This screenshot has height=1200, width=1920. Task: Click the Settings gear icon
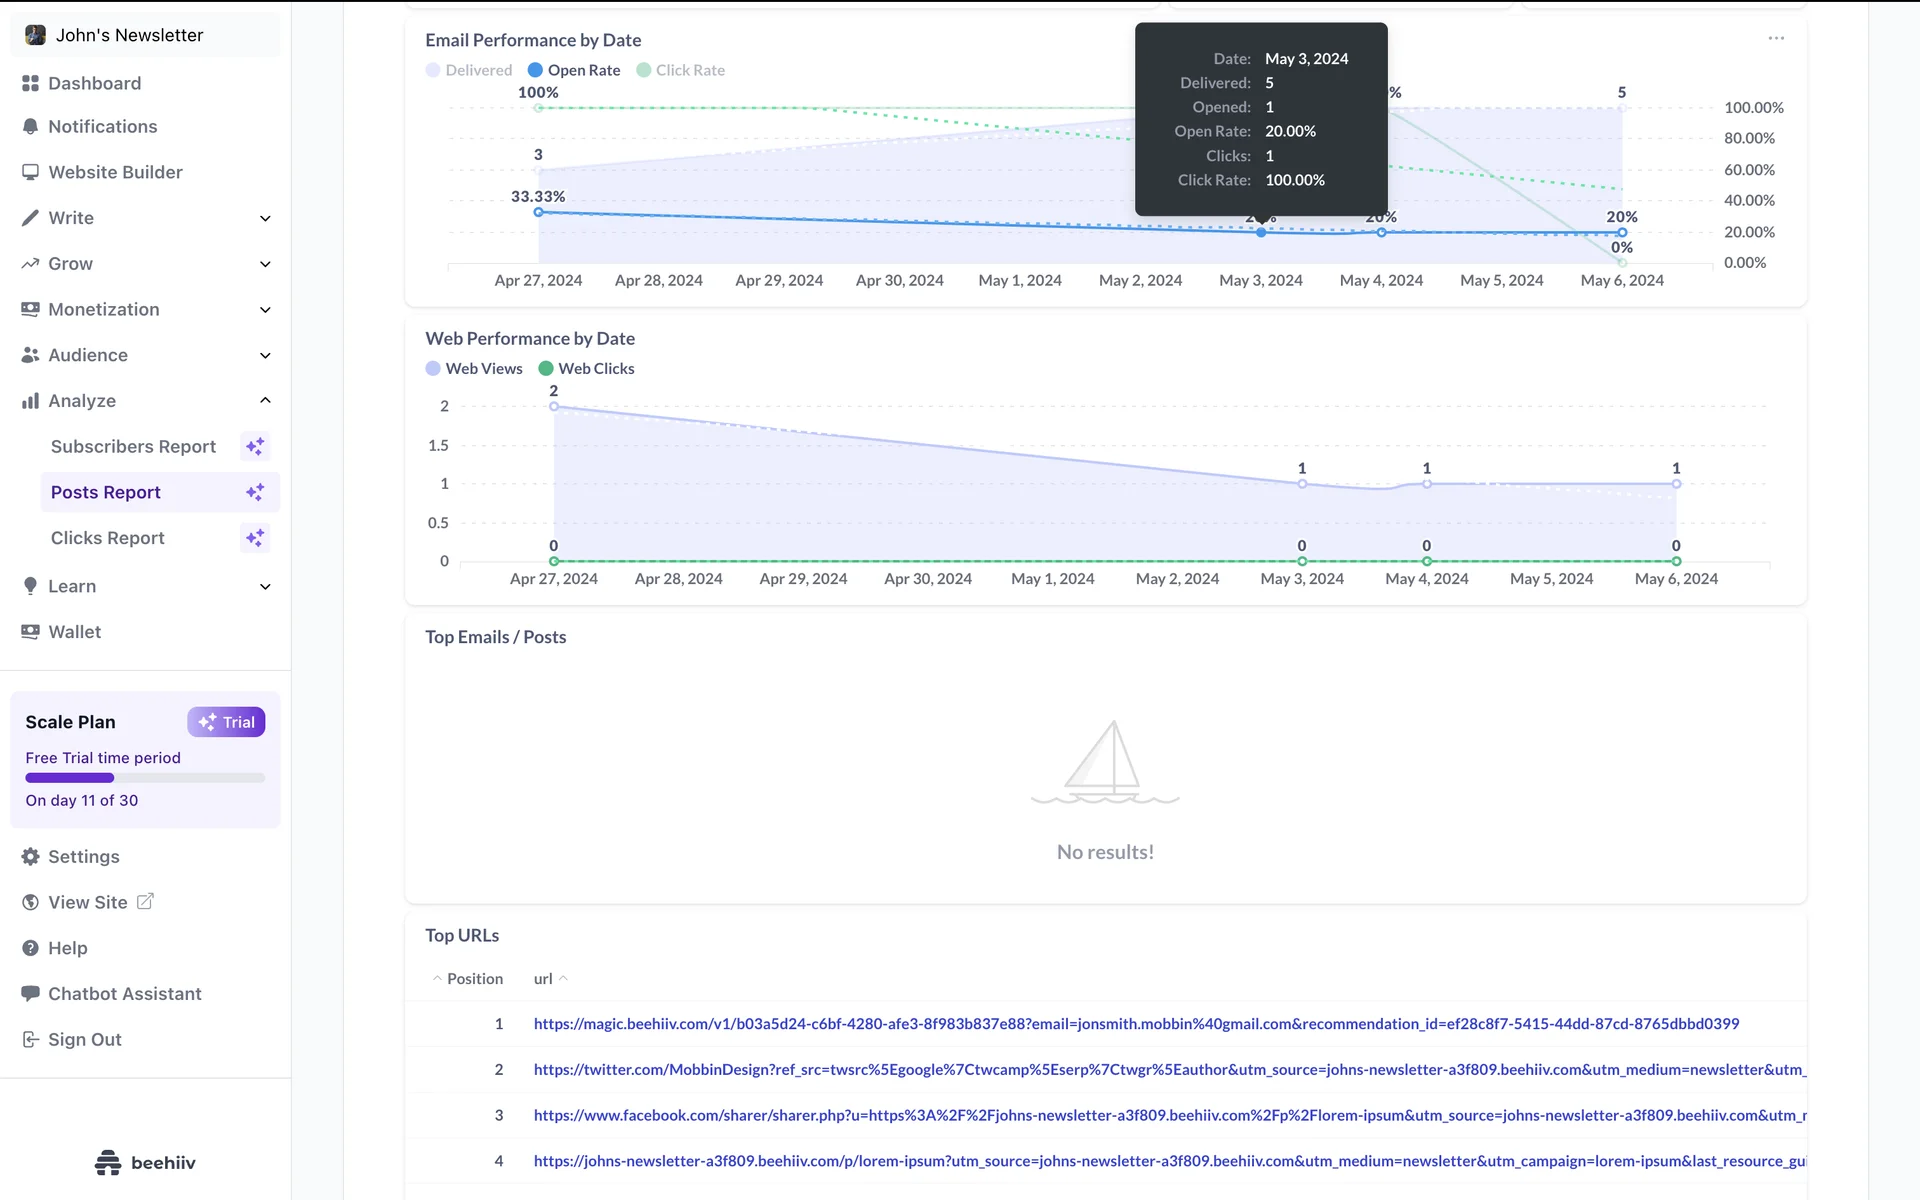point(30,857)
